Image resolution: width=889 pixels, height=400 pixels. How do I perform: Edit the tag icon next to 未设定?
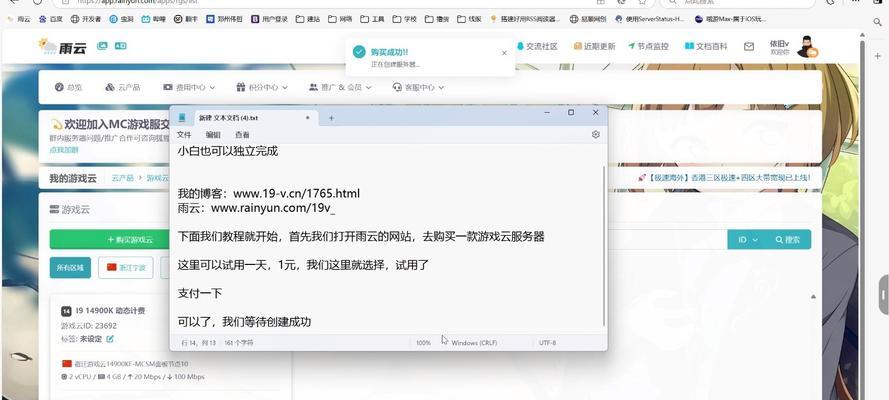(110, 339)
